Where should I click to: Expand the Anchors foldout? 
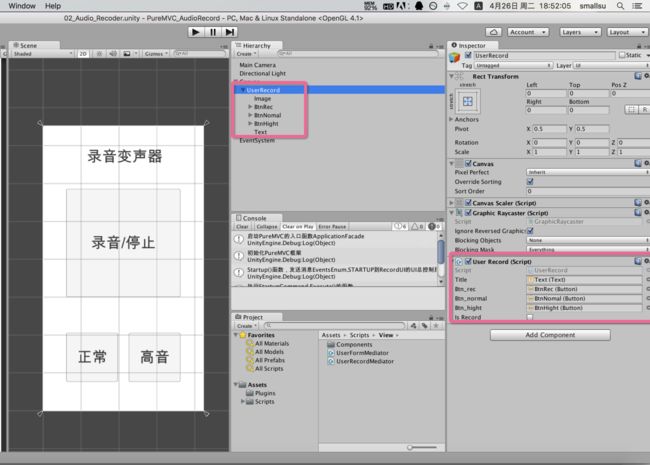coord(451,119)
